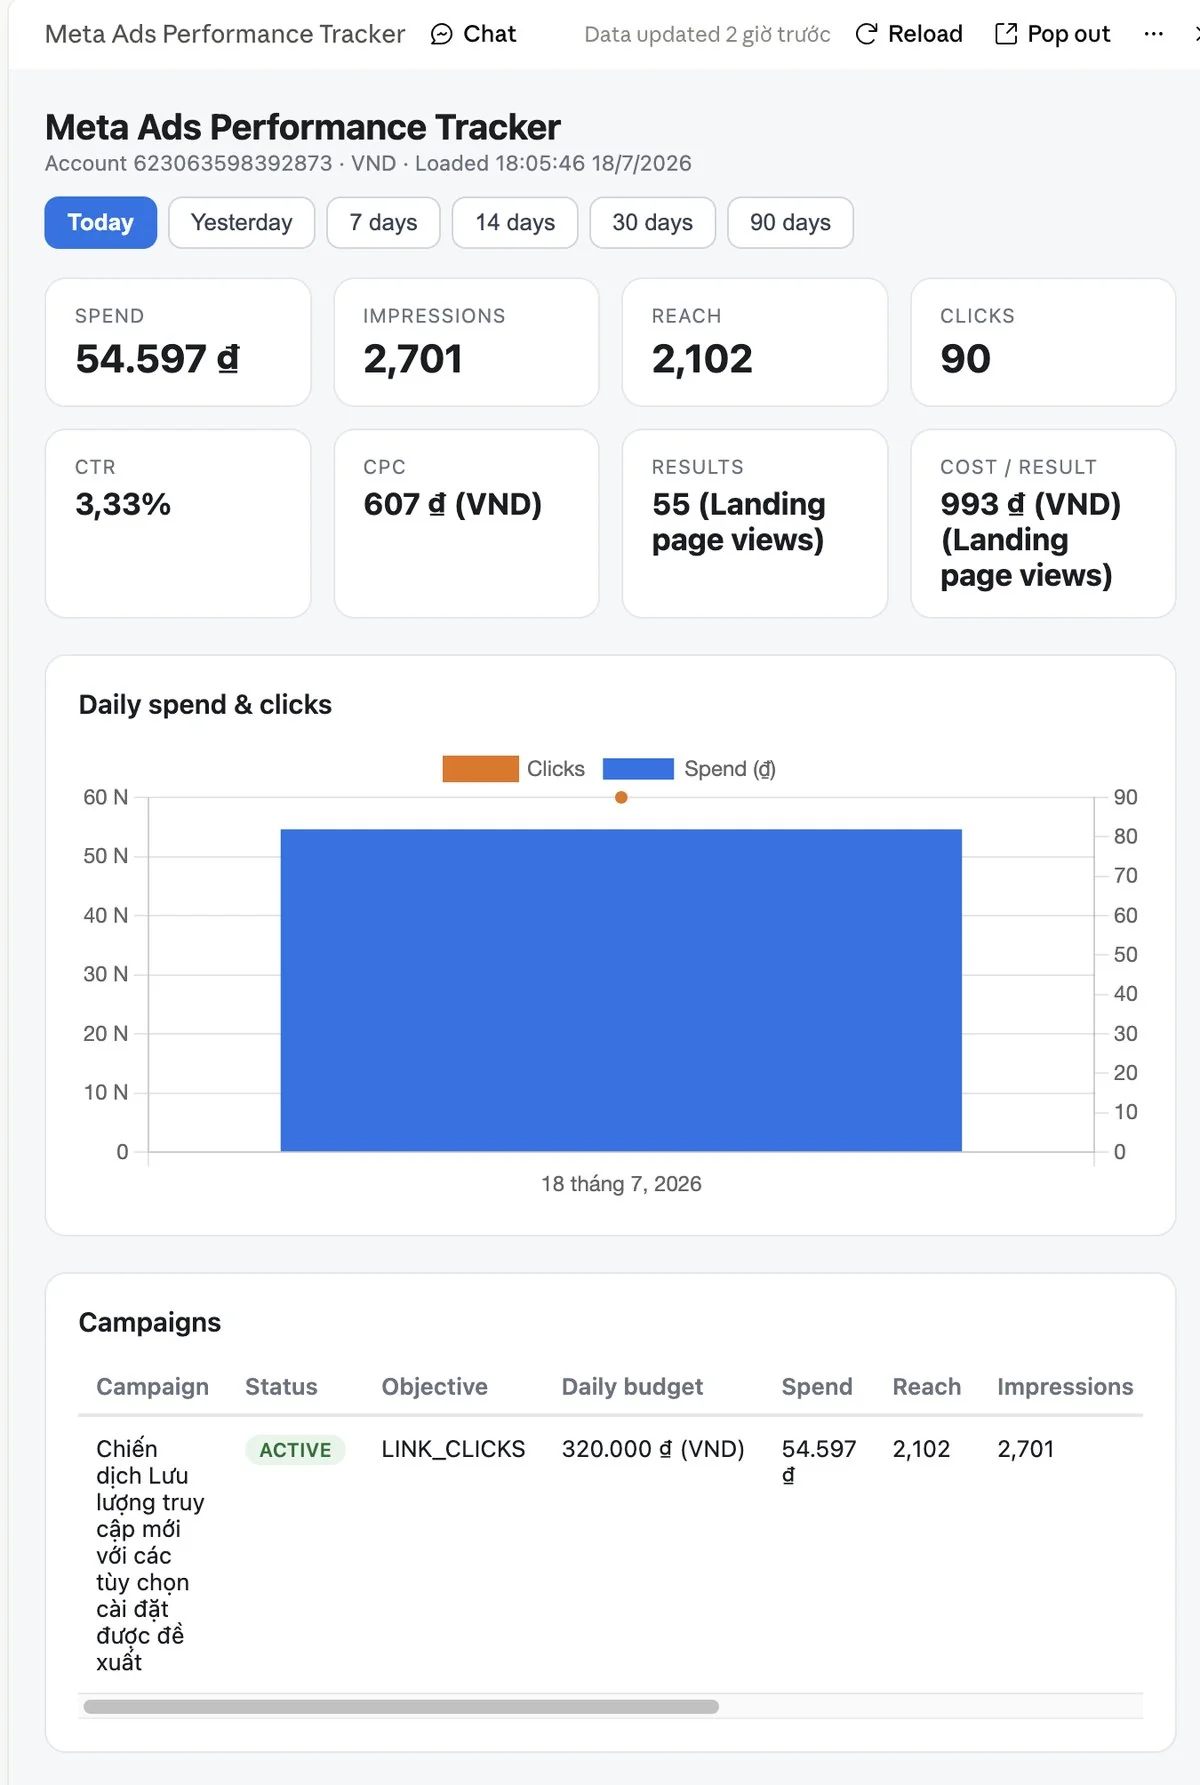Open the three-dots more options menu

tap(1153, 34)
